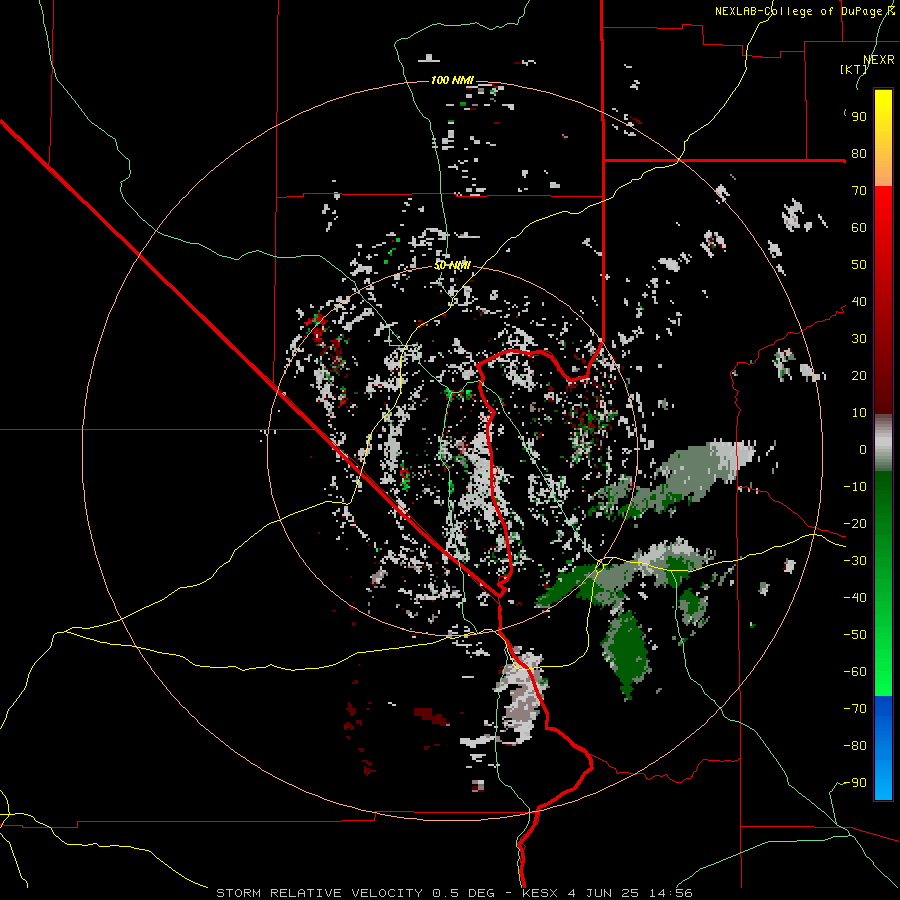Click the 20 value on the velocity scale

[859, 376]
